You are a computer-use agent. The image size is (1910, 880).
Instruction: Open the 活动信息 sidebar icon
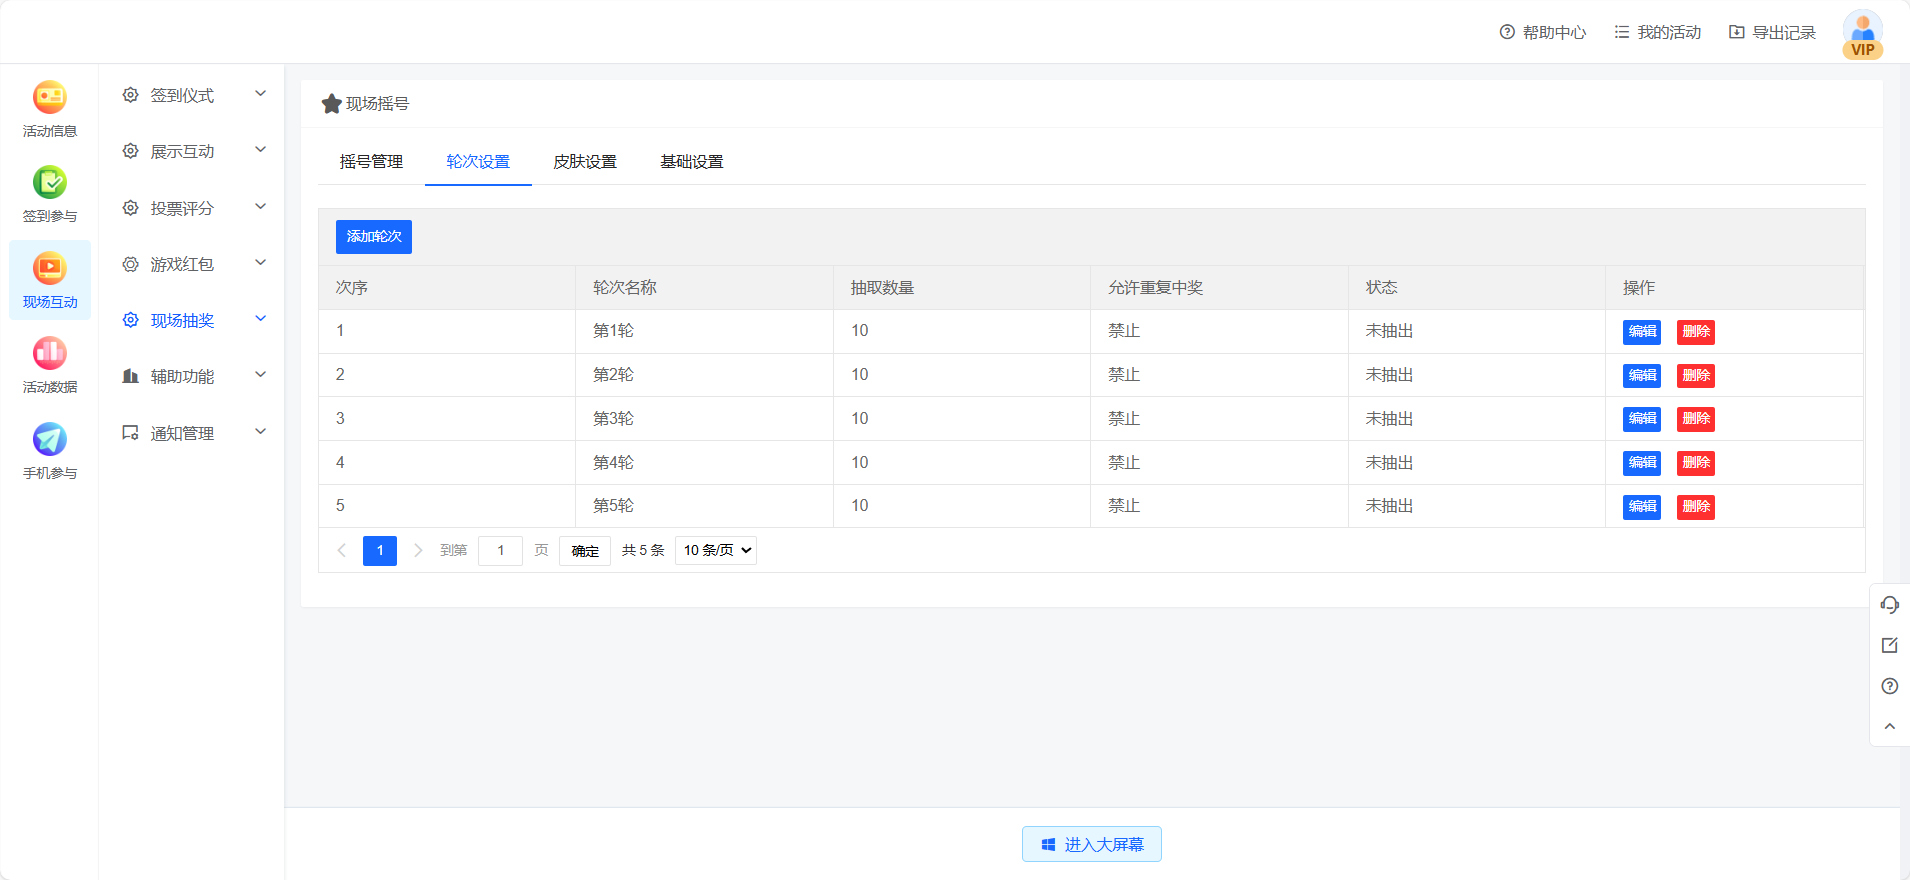click(x=50, y=98)
